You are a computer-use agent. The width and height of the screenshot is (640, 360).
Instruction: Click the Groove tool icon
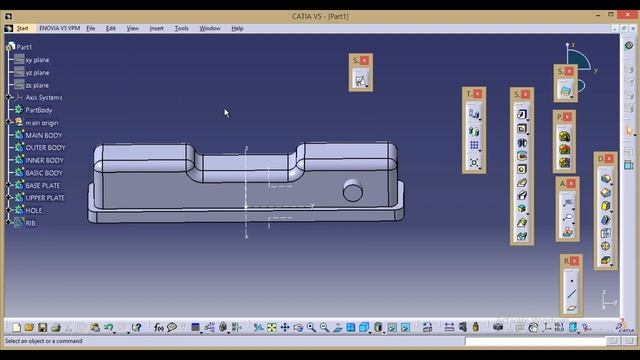tap(522, 156)
